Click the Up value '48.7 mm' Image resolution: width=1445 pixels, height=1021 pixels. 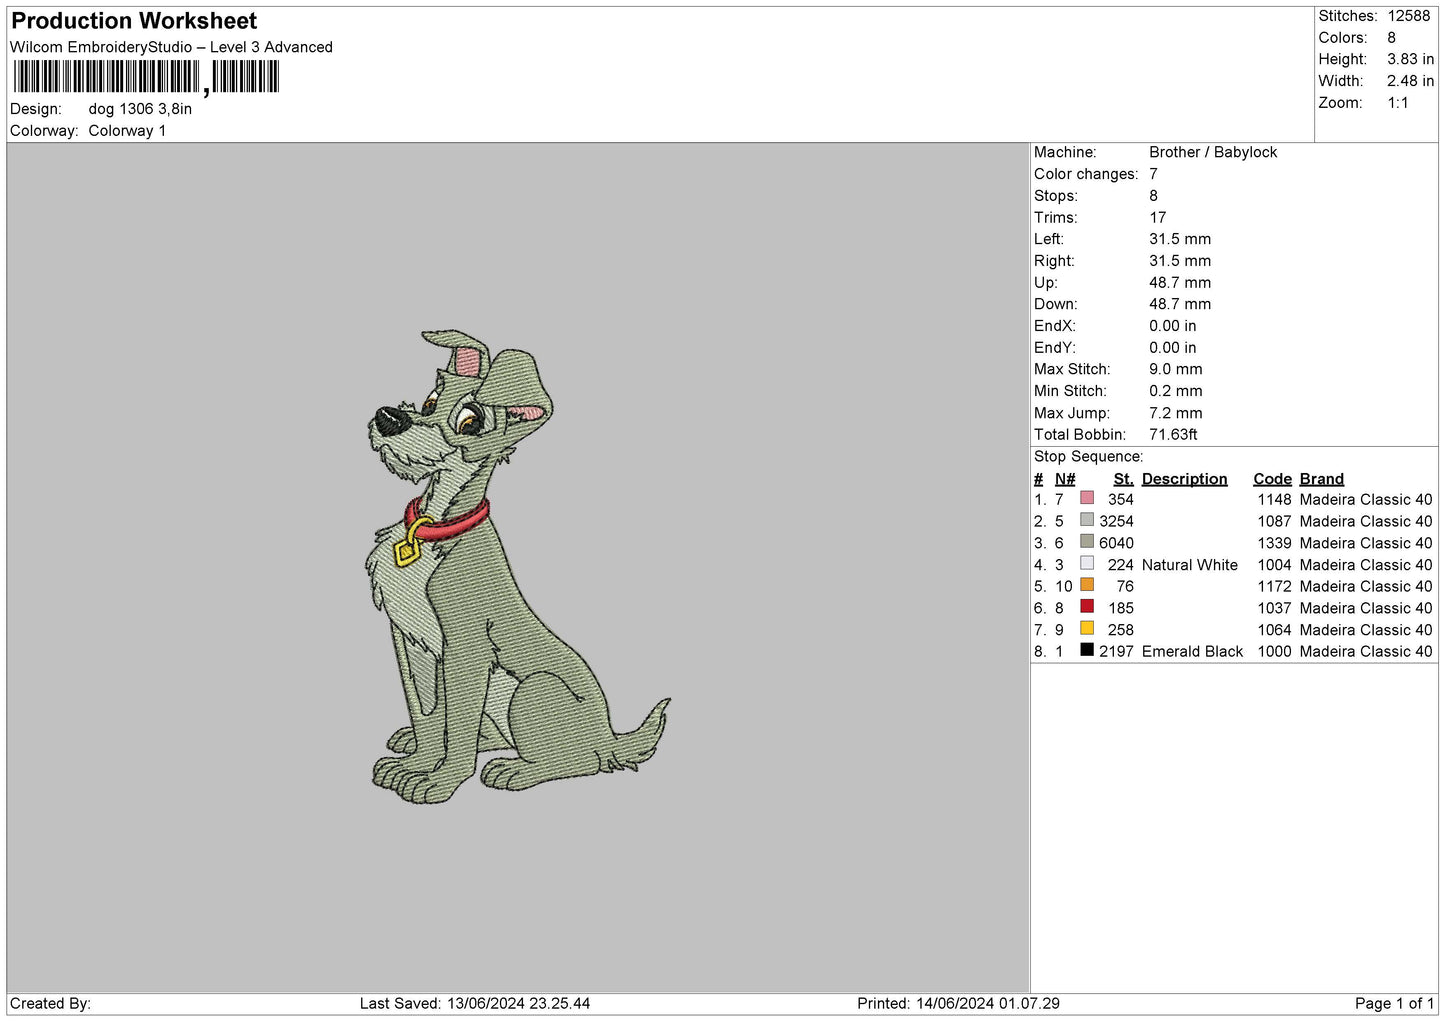tap(1180, 283)
